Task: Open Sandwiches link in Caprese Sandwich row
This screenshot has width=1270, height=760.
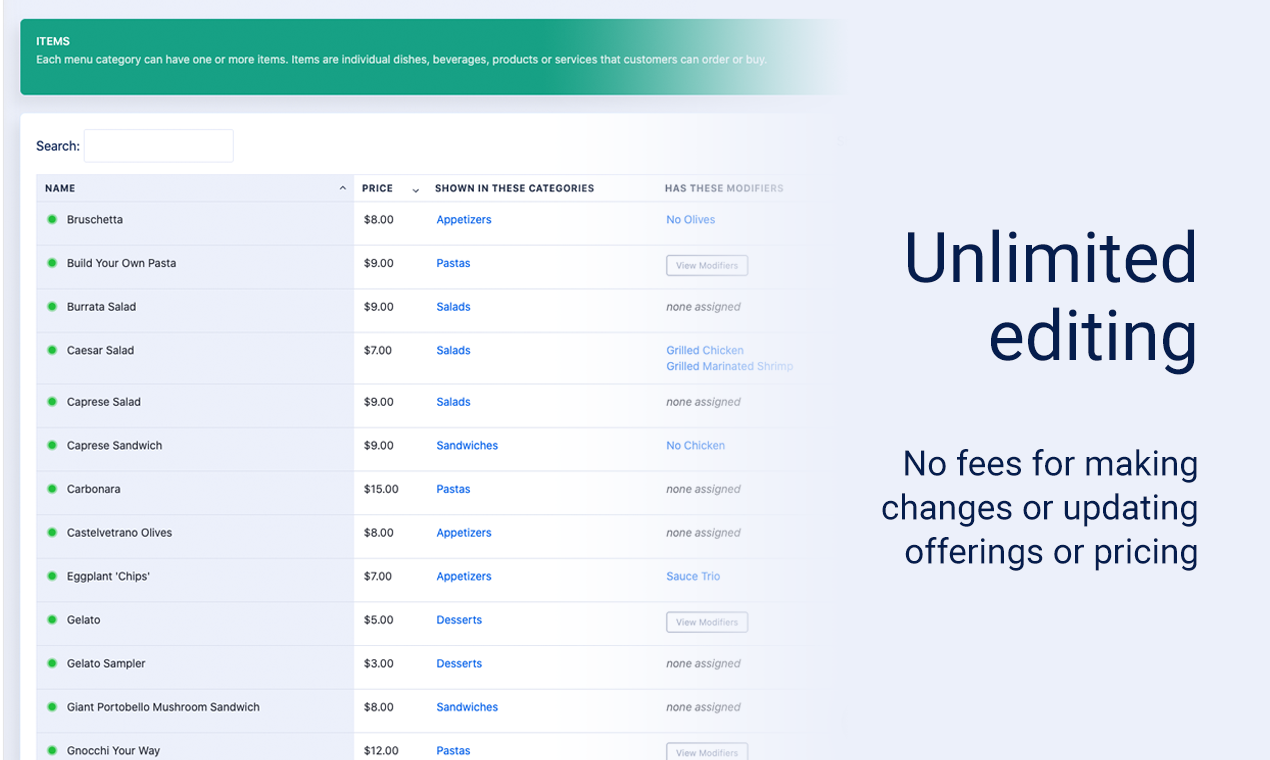Action: point(467,445)
